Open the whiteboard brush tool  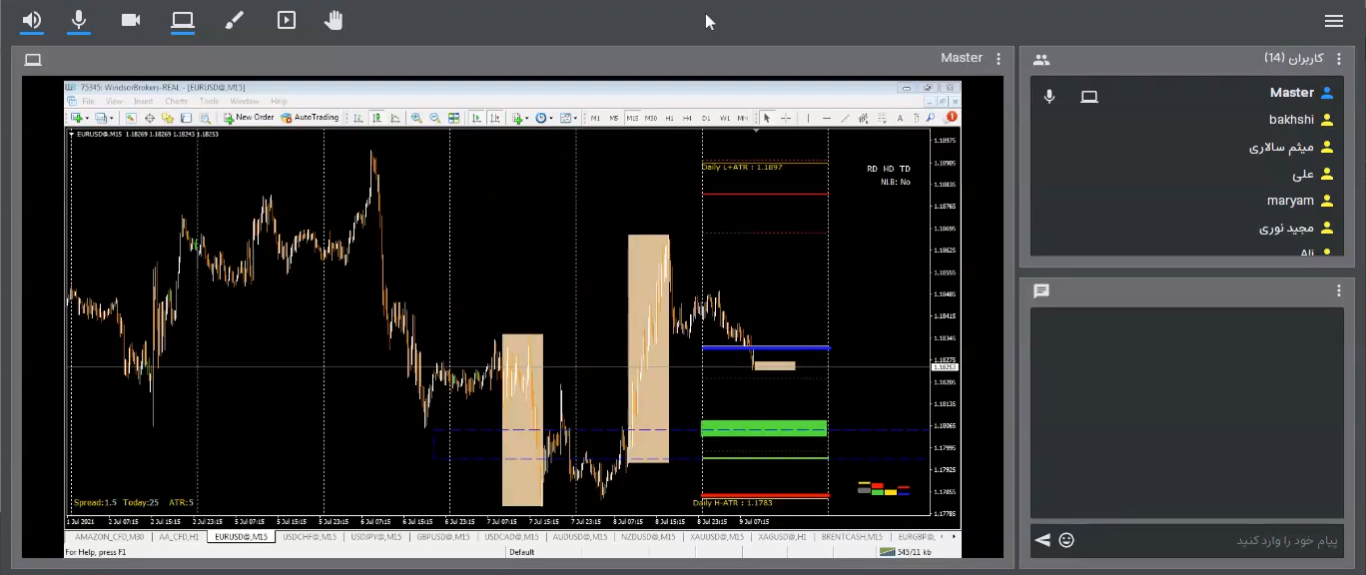click(234, 20)
